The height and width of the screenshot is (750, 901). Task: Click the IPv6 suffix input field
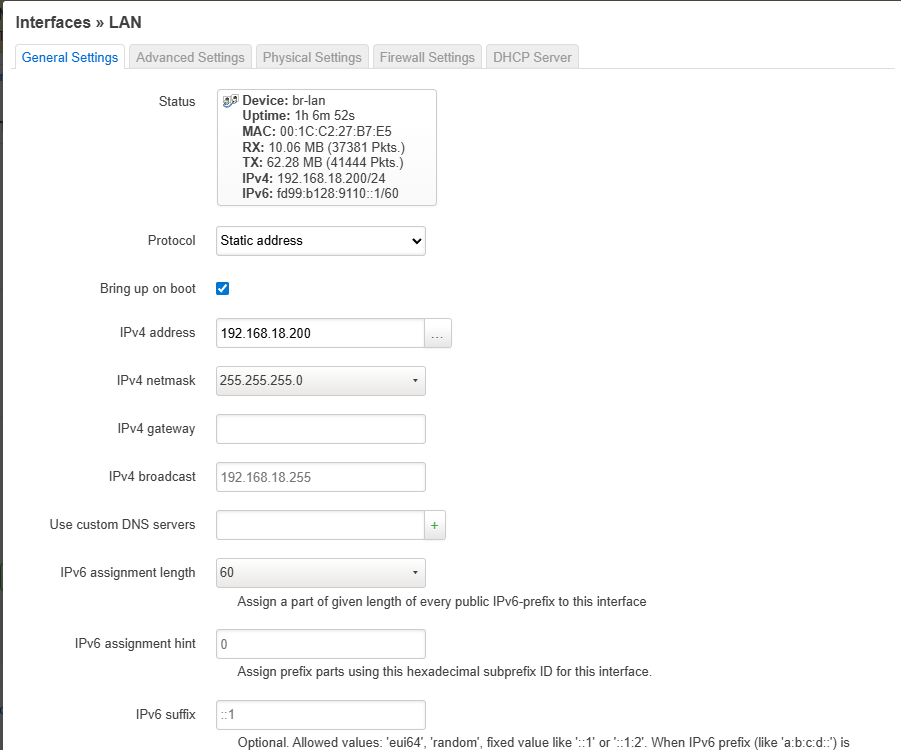(320, 715)
